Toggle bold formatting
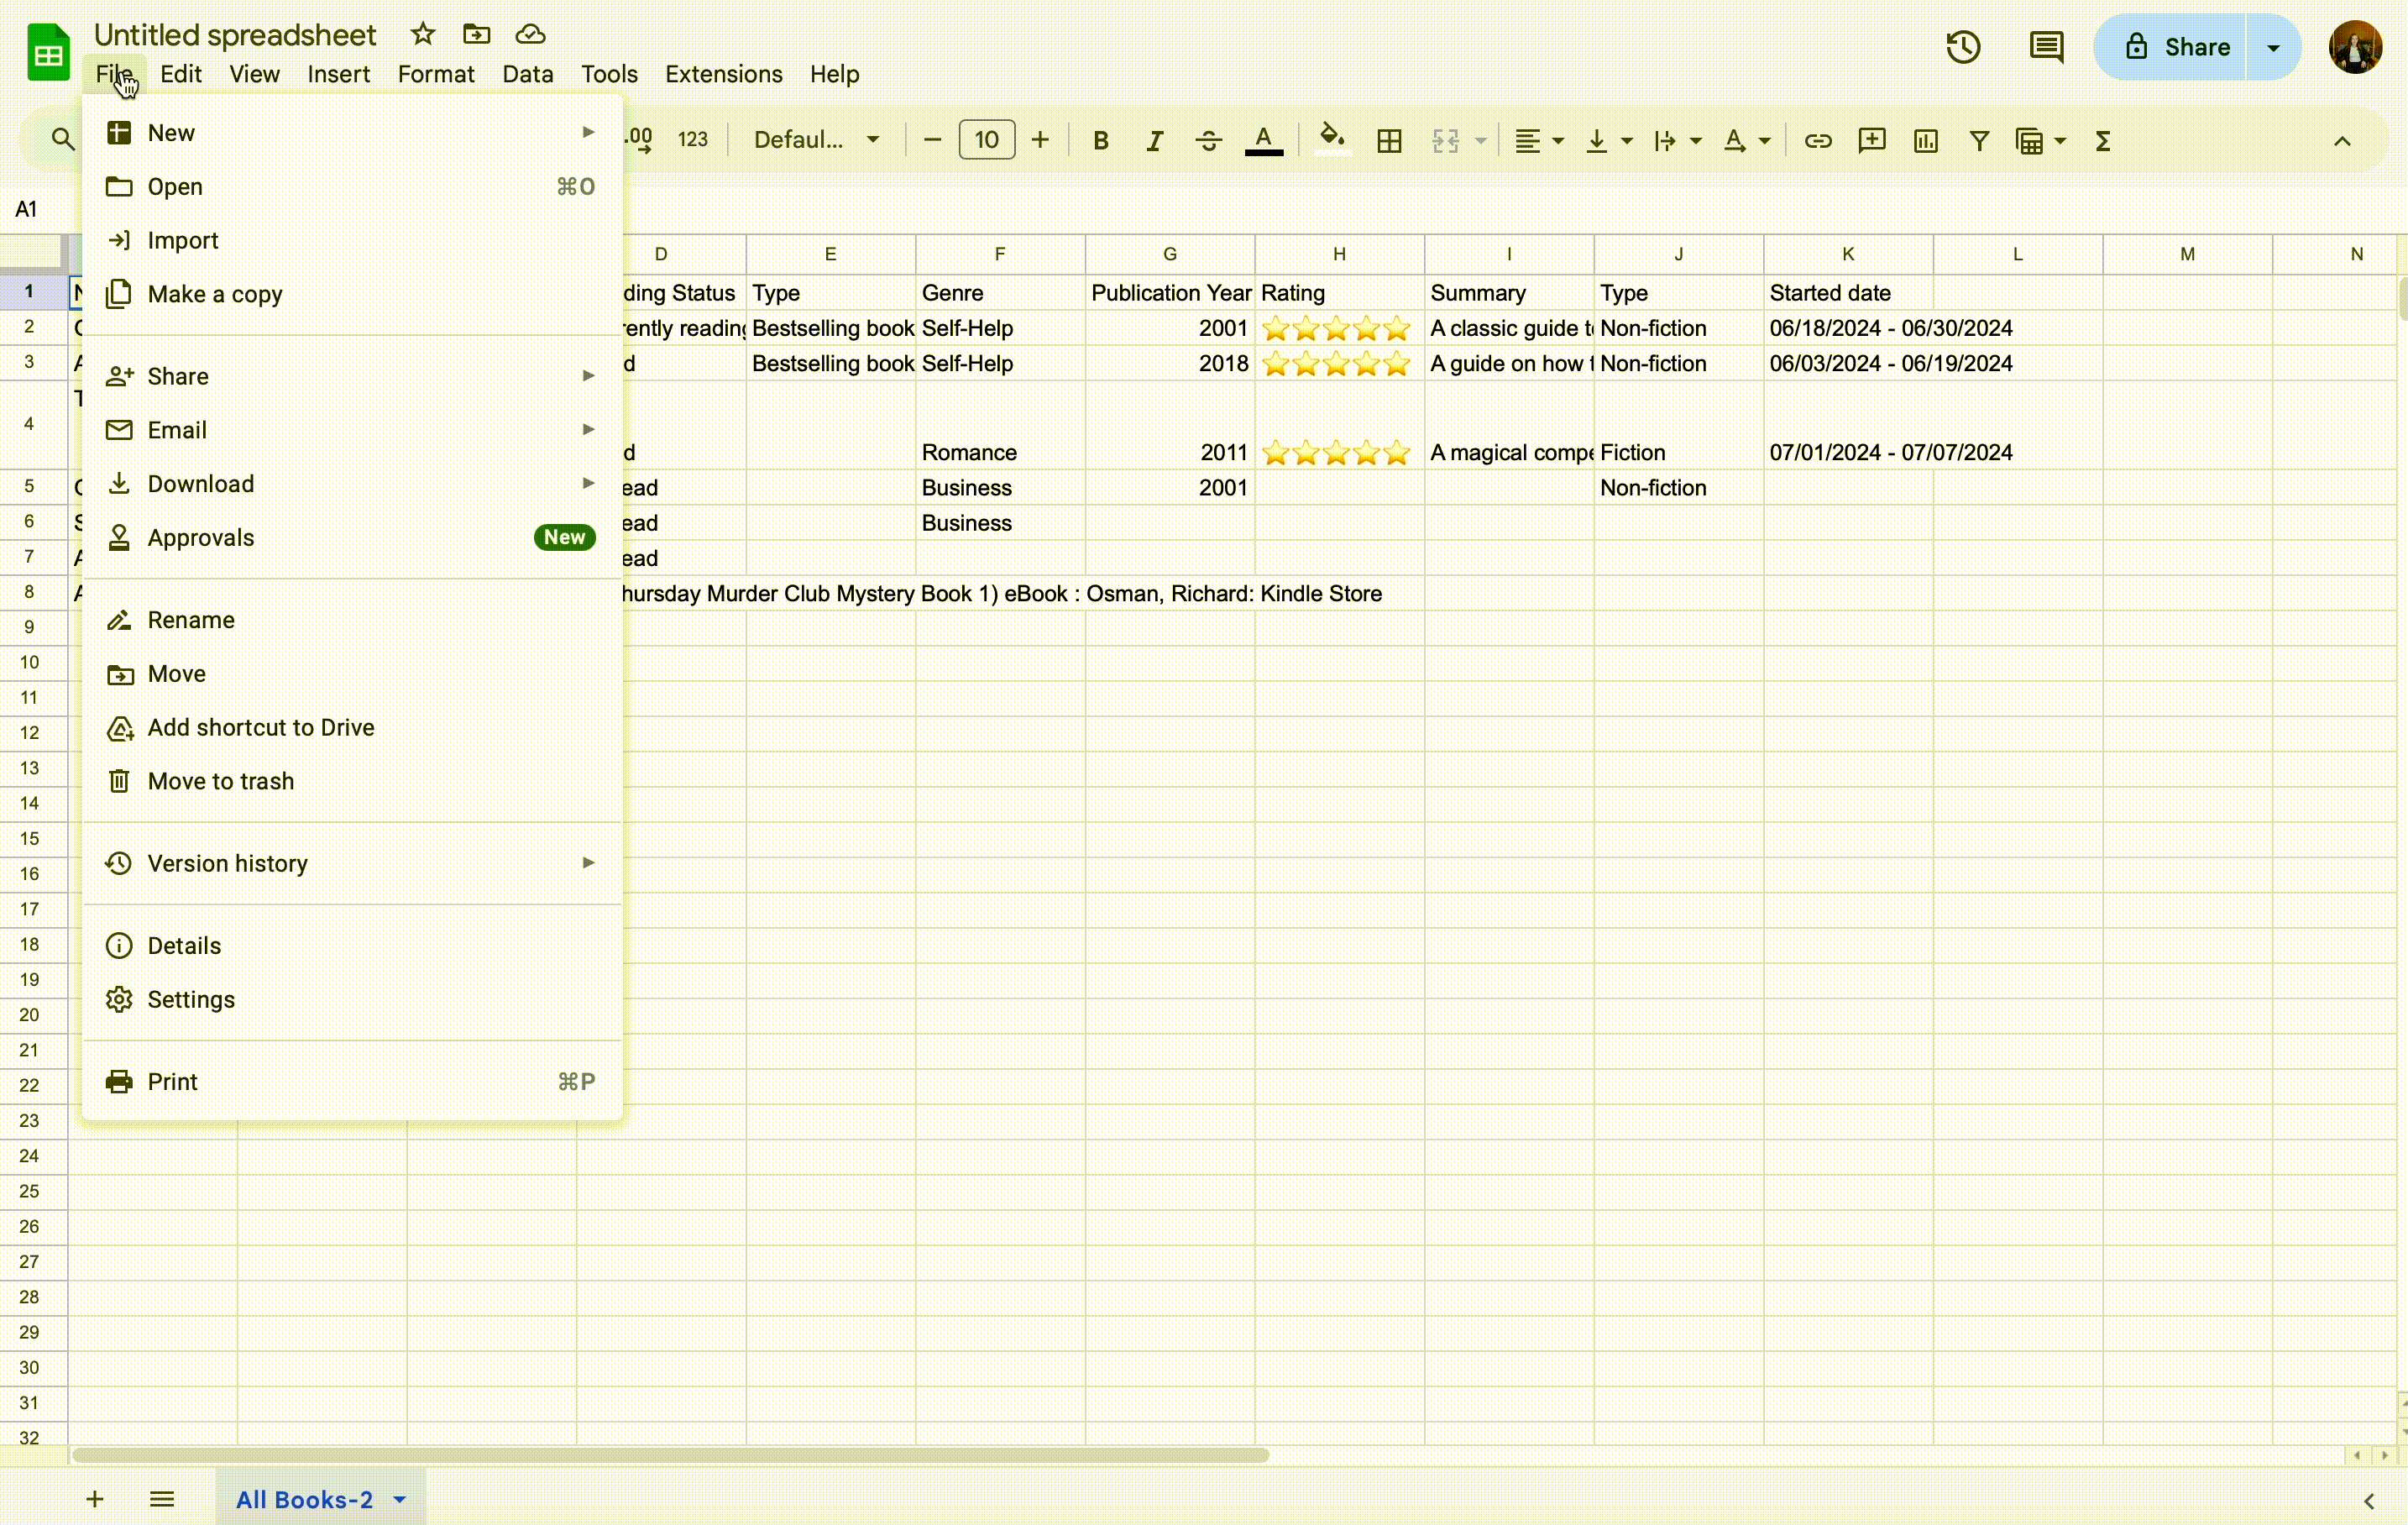 1100,141
